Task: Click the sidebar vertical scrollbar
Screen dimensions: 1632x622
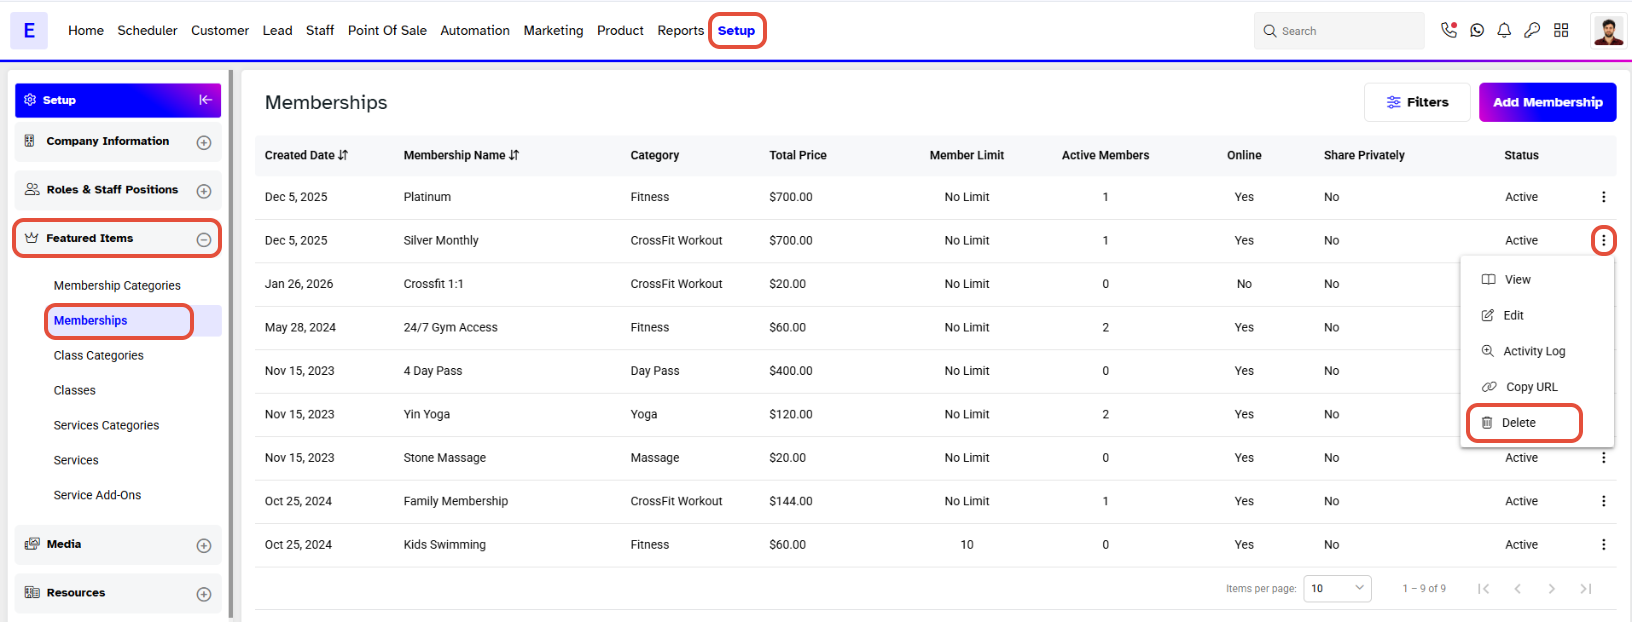Action: (x=231, y=345)
